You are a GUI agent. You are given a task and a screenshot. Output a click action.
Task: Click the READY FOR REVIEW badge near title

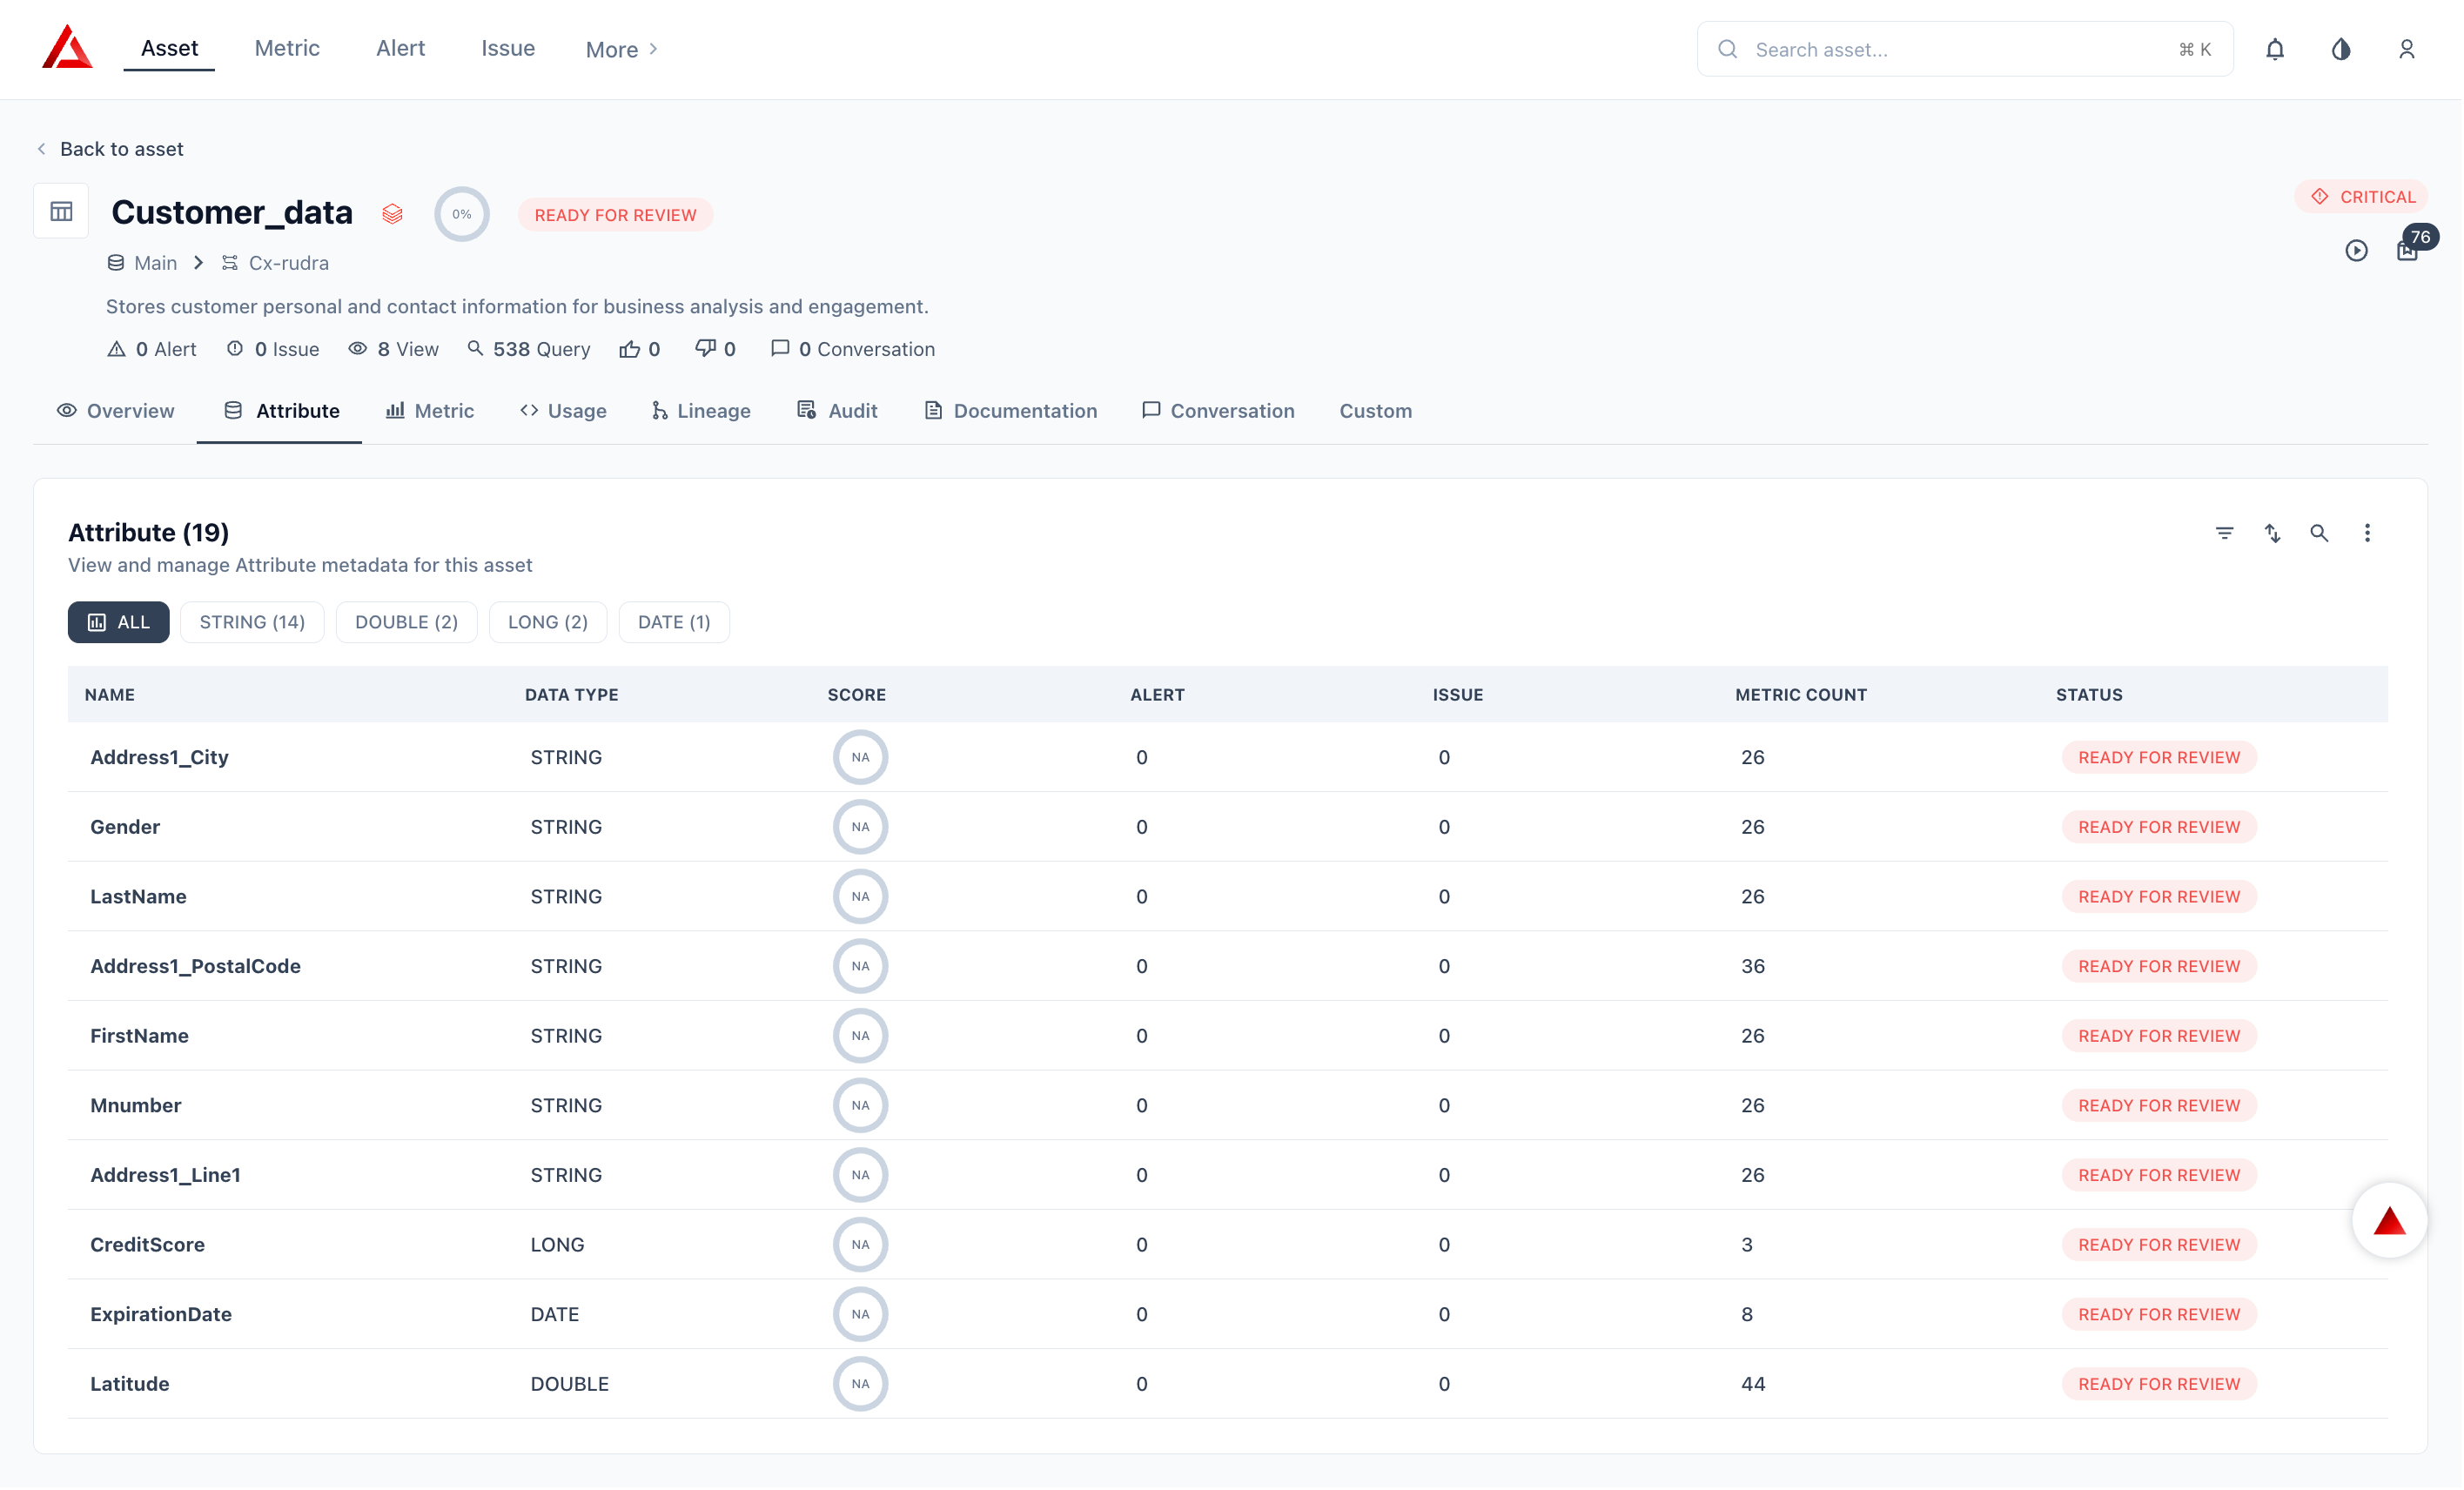616,215
